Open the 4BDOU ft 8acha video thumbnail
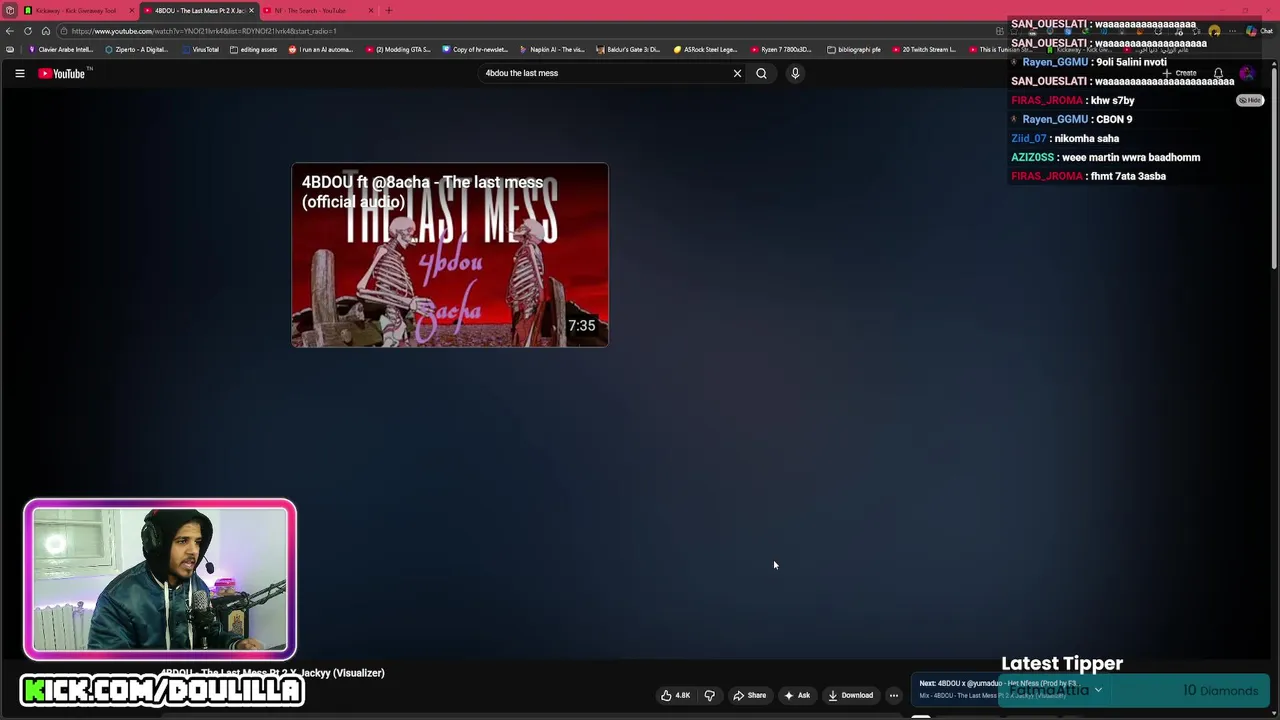1280x720 pixels. (x=450, y=255)
